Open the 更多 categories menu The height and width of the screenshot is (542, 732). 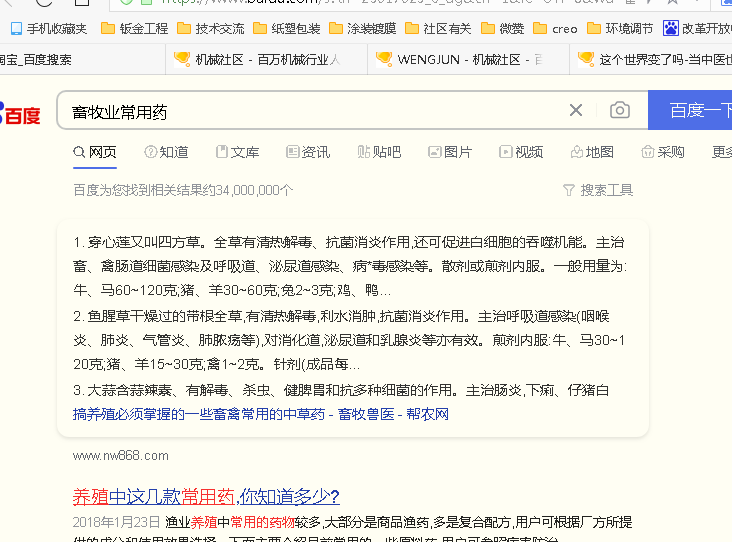(722, 152)
